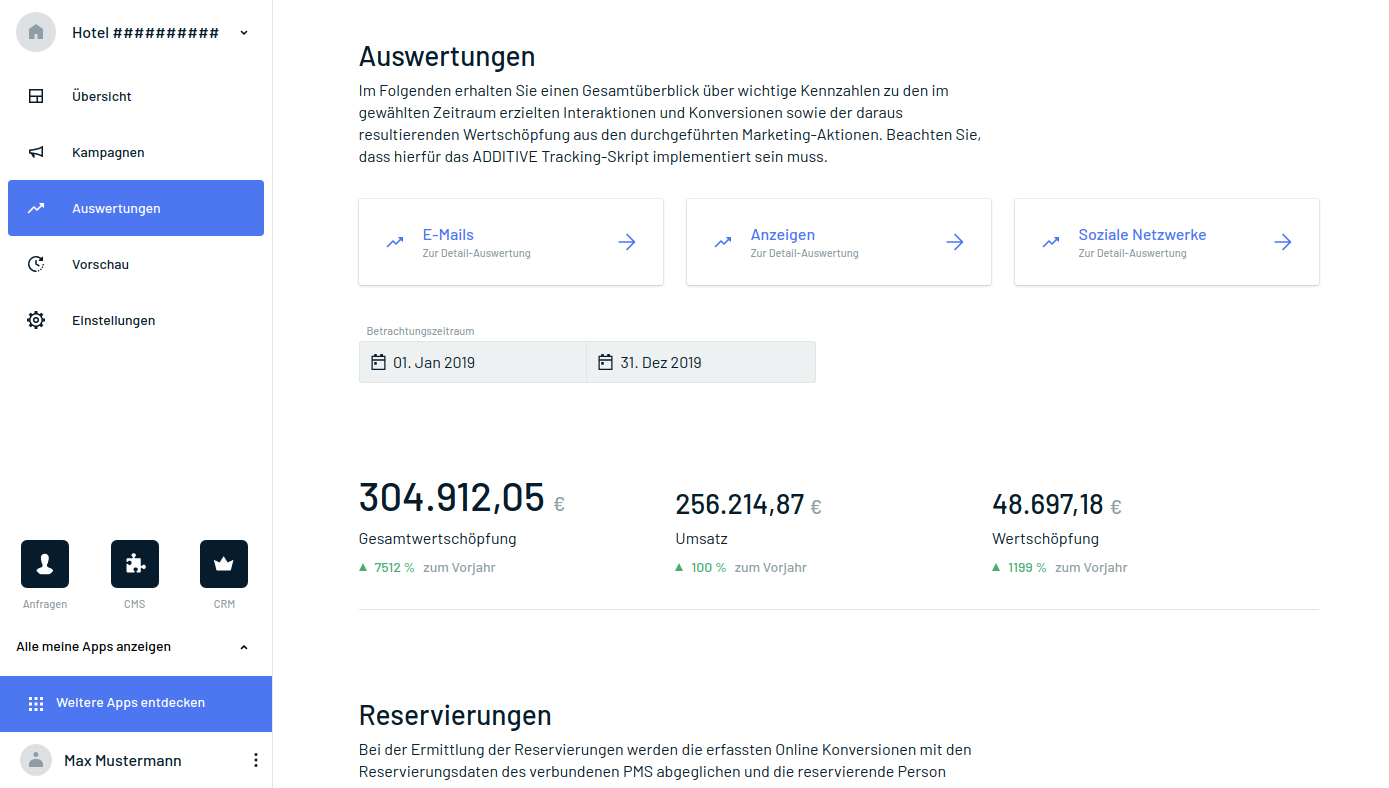
Task: Open Kampagnen in the sidebar
Action: (x=108, y=153)
